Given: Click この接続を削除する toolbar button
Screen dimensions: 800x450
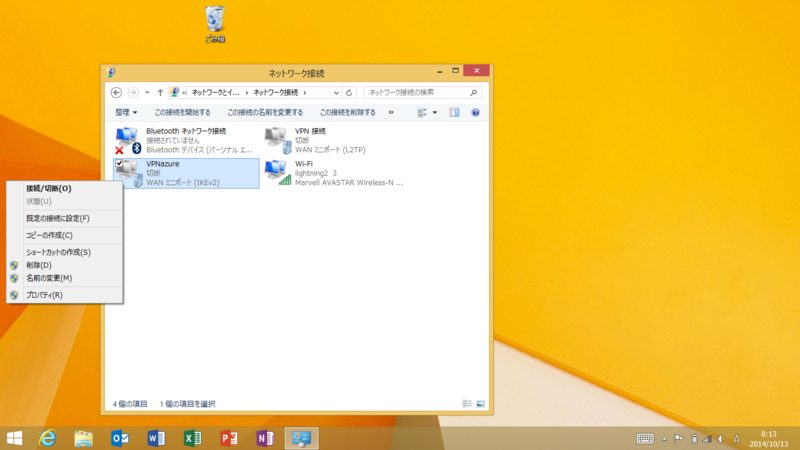Looking at the screenshot, I should pyautogui.click(x=347, y=112).
